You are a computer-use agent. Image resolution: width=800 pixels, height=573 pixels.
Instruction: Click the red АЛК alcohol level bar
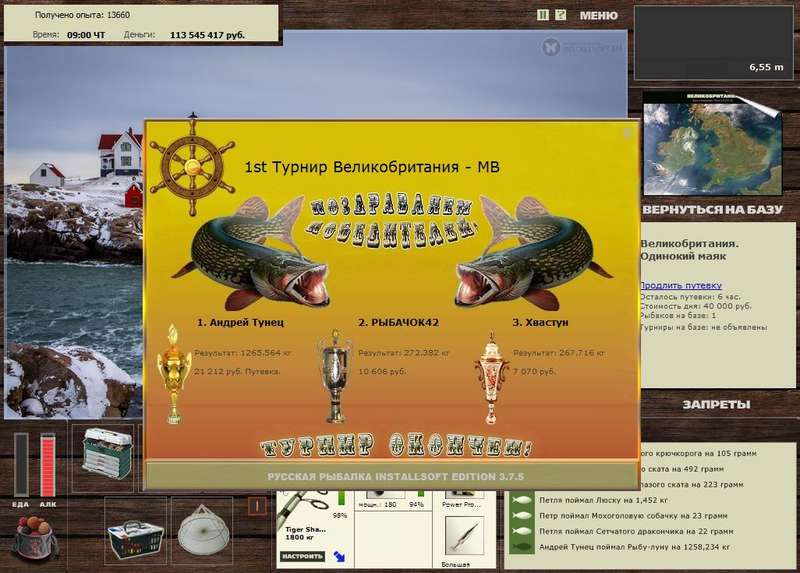click(x=47, y=464)
